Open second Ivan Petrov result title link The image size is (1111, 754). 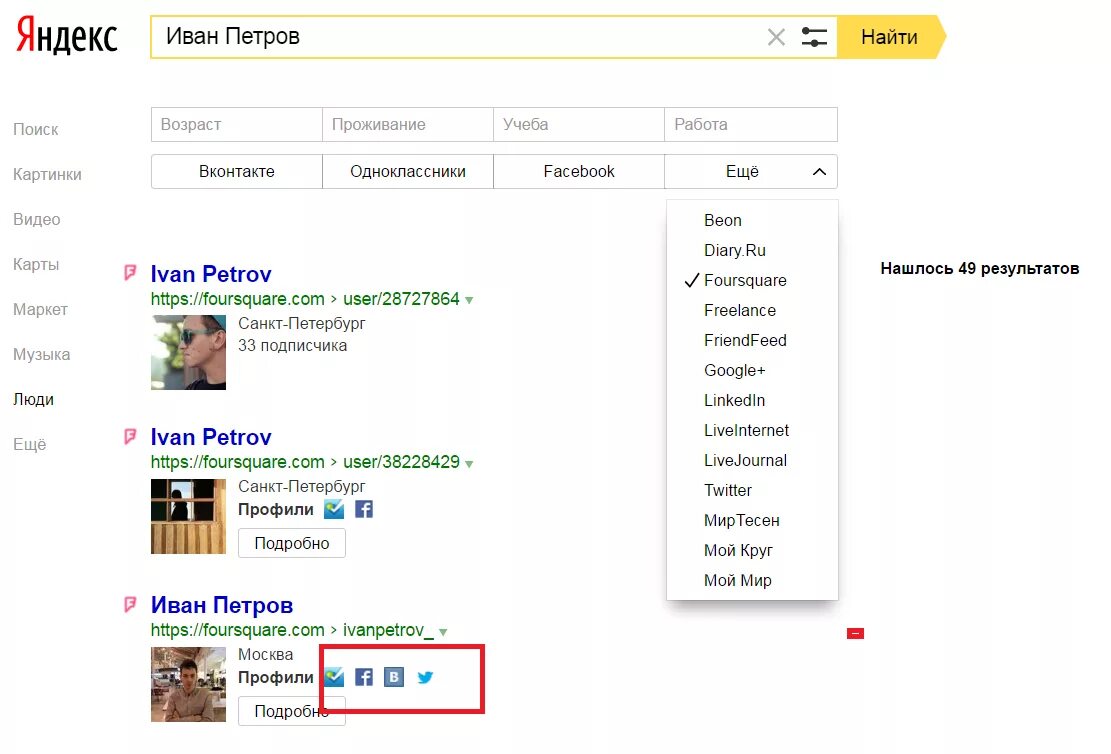coord(211,437)
